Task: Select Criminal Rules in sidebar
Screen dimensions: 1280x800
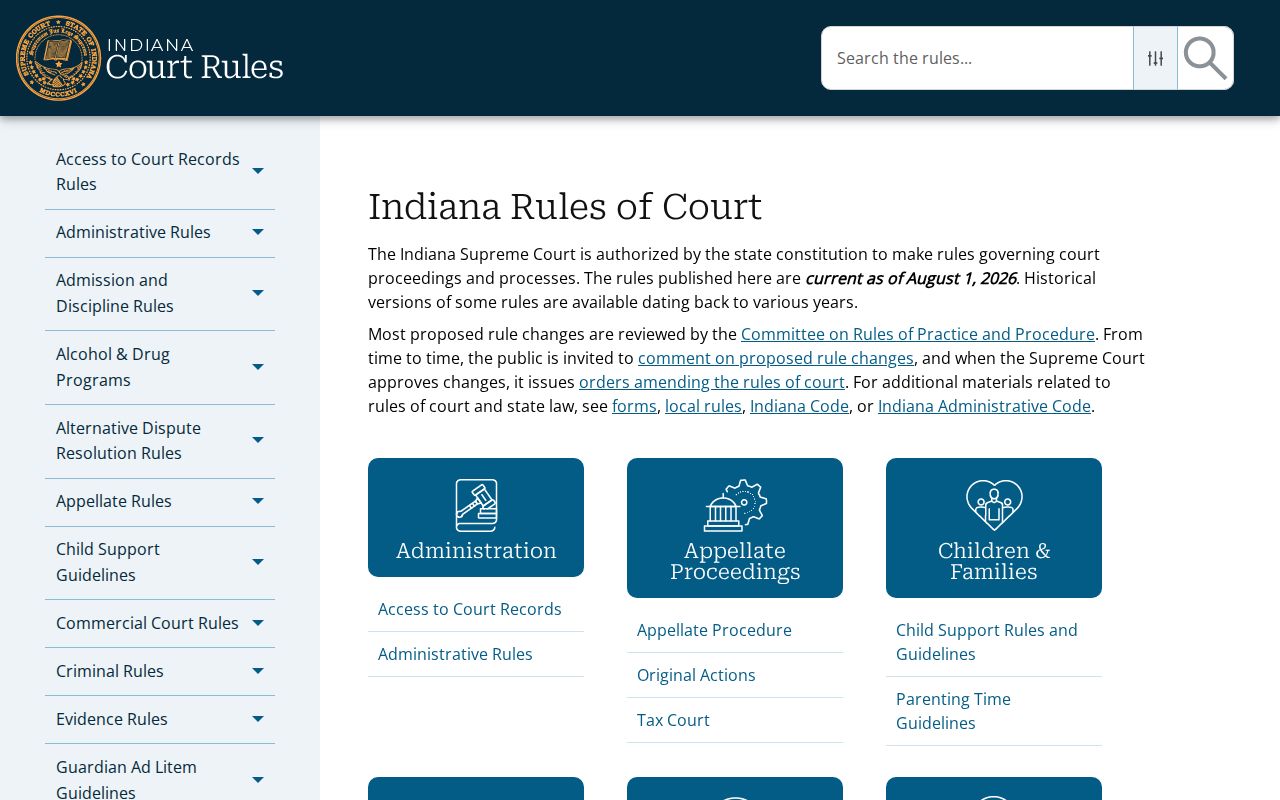Action: coord(110,671)
